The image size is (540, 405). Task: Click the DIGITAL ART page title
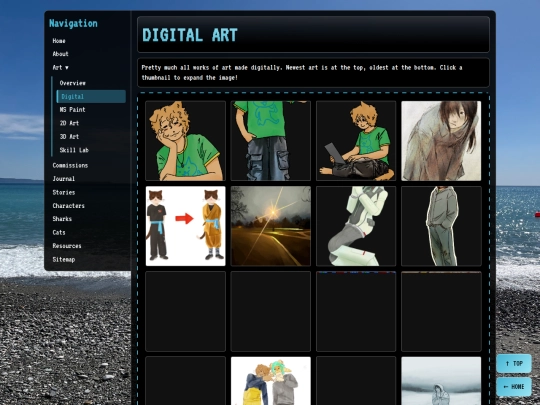(190, 35)
